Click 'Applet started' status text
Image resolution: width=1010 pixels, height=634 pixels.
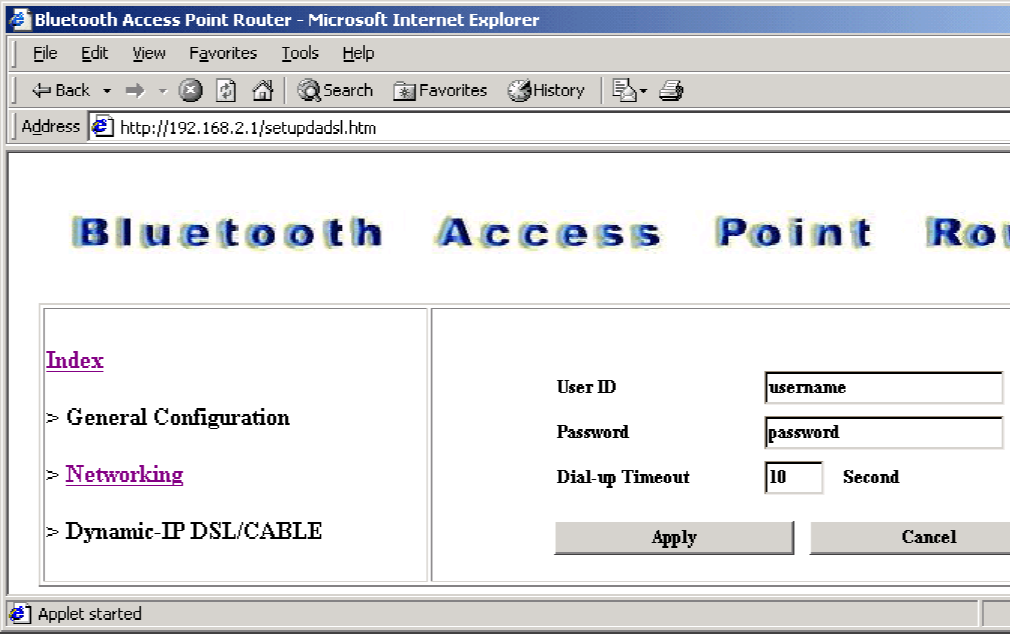90,614
